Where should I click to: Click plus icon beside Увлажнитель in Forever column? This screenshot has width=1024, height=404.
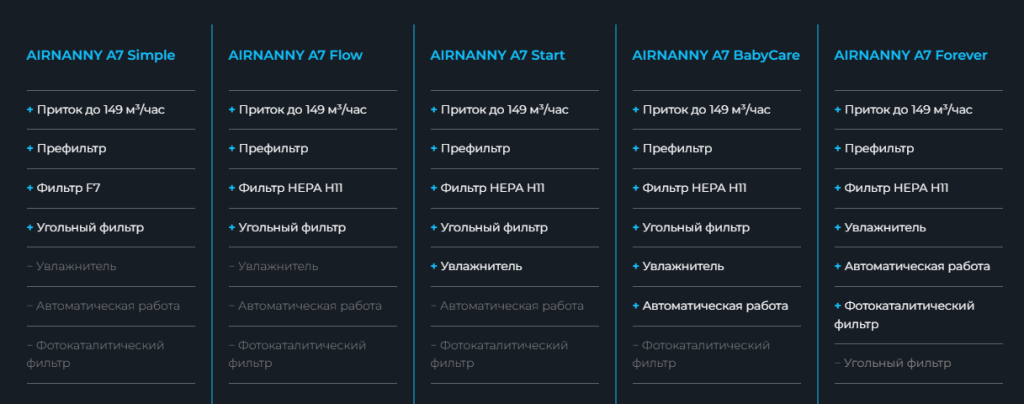pos(838,227)
